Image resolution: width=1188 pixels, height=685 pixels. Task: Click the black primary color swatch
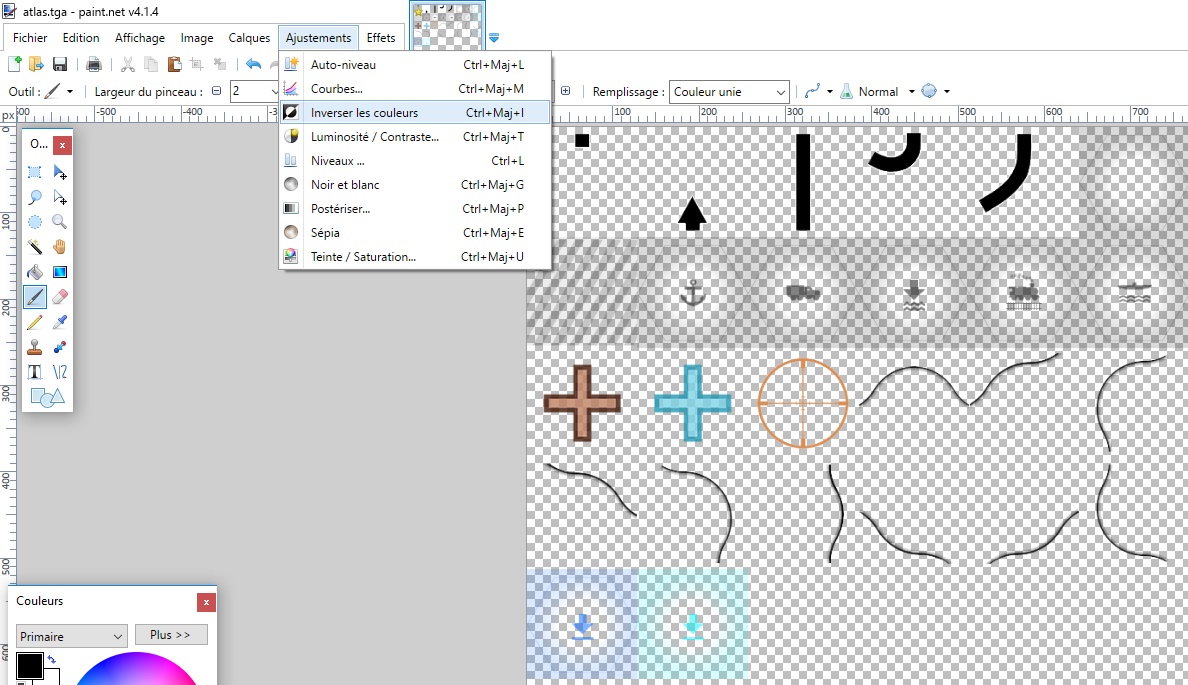click(x=30, y=666)
